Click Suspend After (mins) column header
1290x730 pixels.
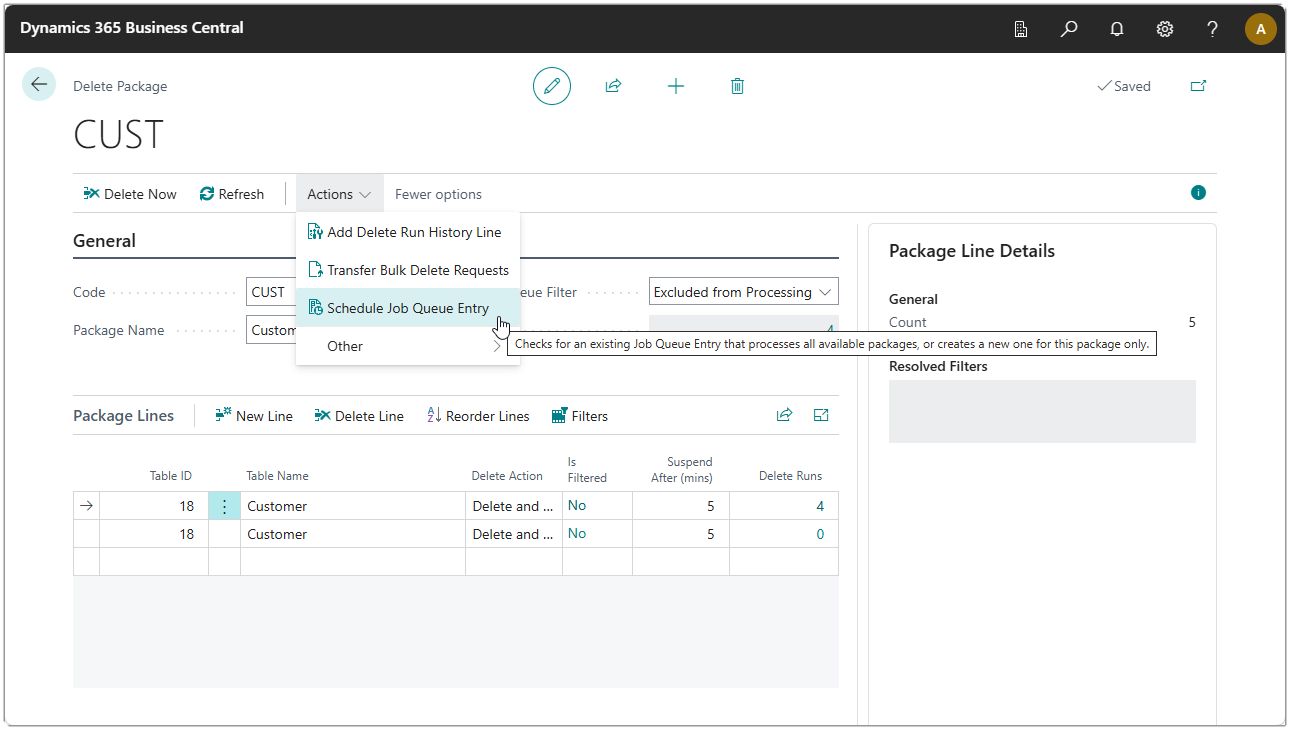[x=681, y=469]
